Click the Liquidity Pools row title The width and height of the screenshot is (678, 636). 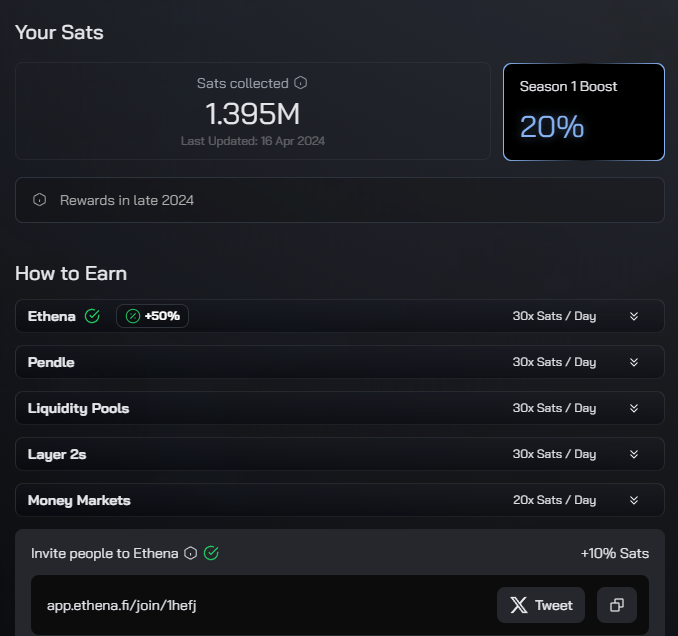point(78,409)
